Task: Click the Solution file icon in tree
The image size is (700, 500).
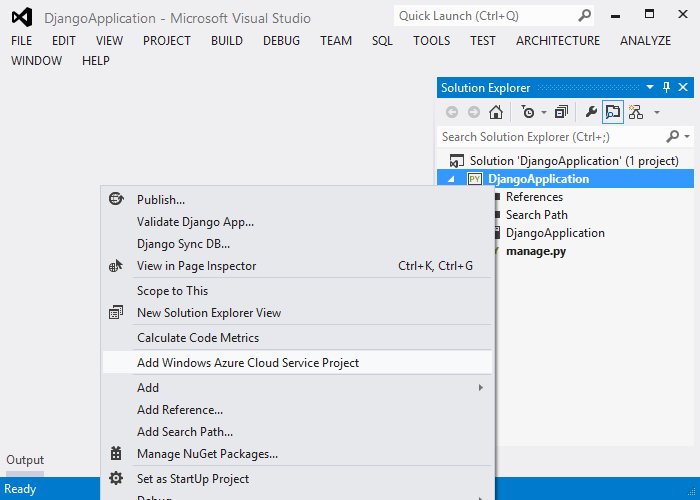Action: tap(456, 161)
